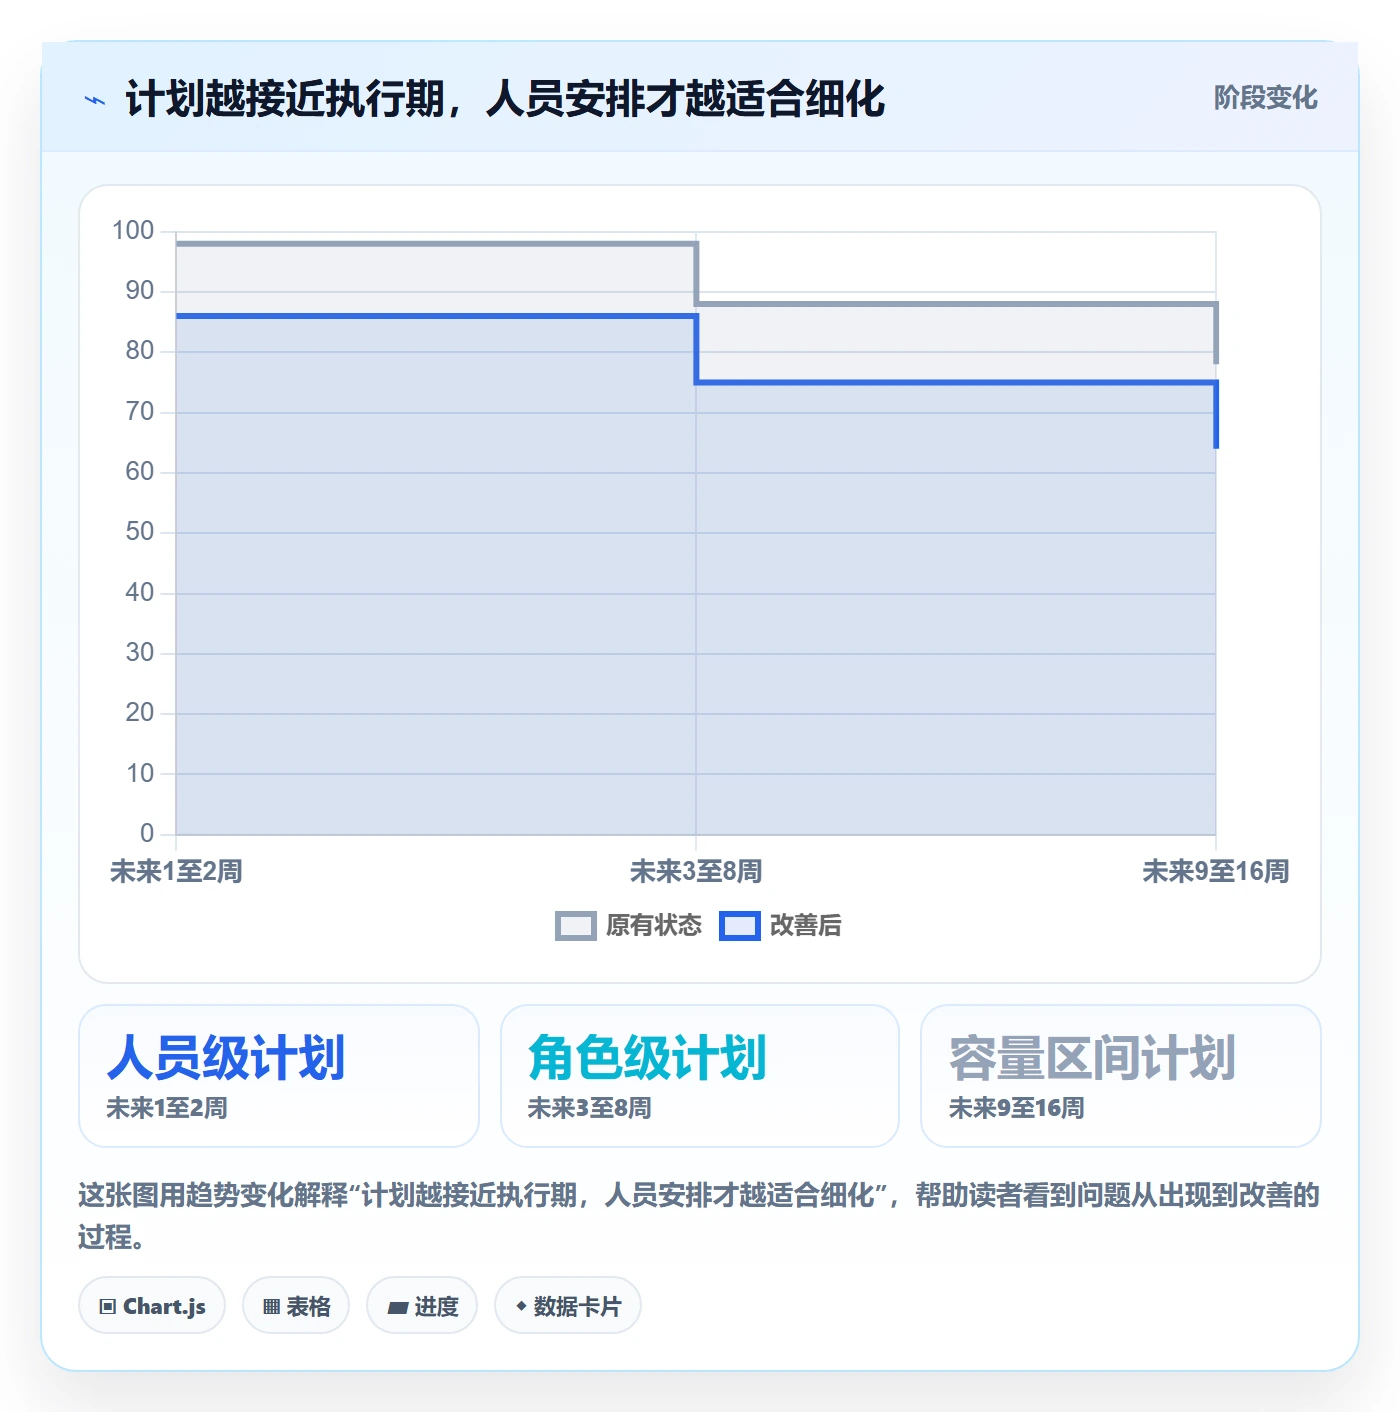1400x1412 pixels.
Task: Click the y-axis value 50
Action: 140,532
